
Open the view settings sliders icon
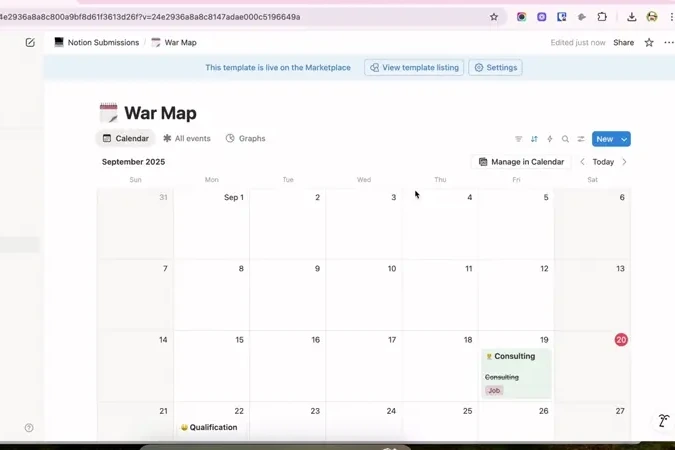pos(581,139)
